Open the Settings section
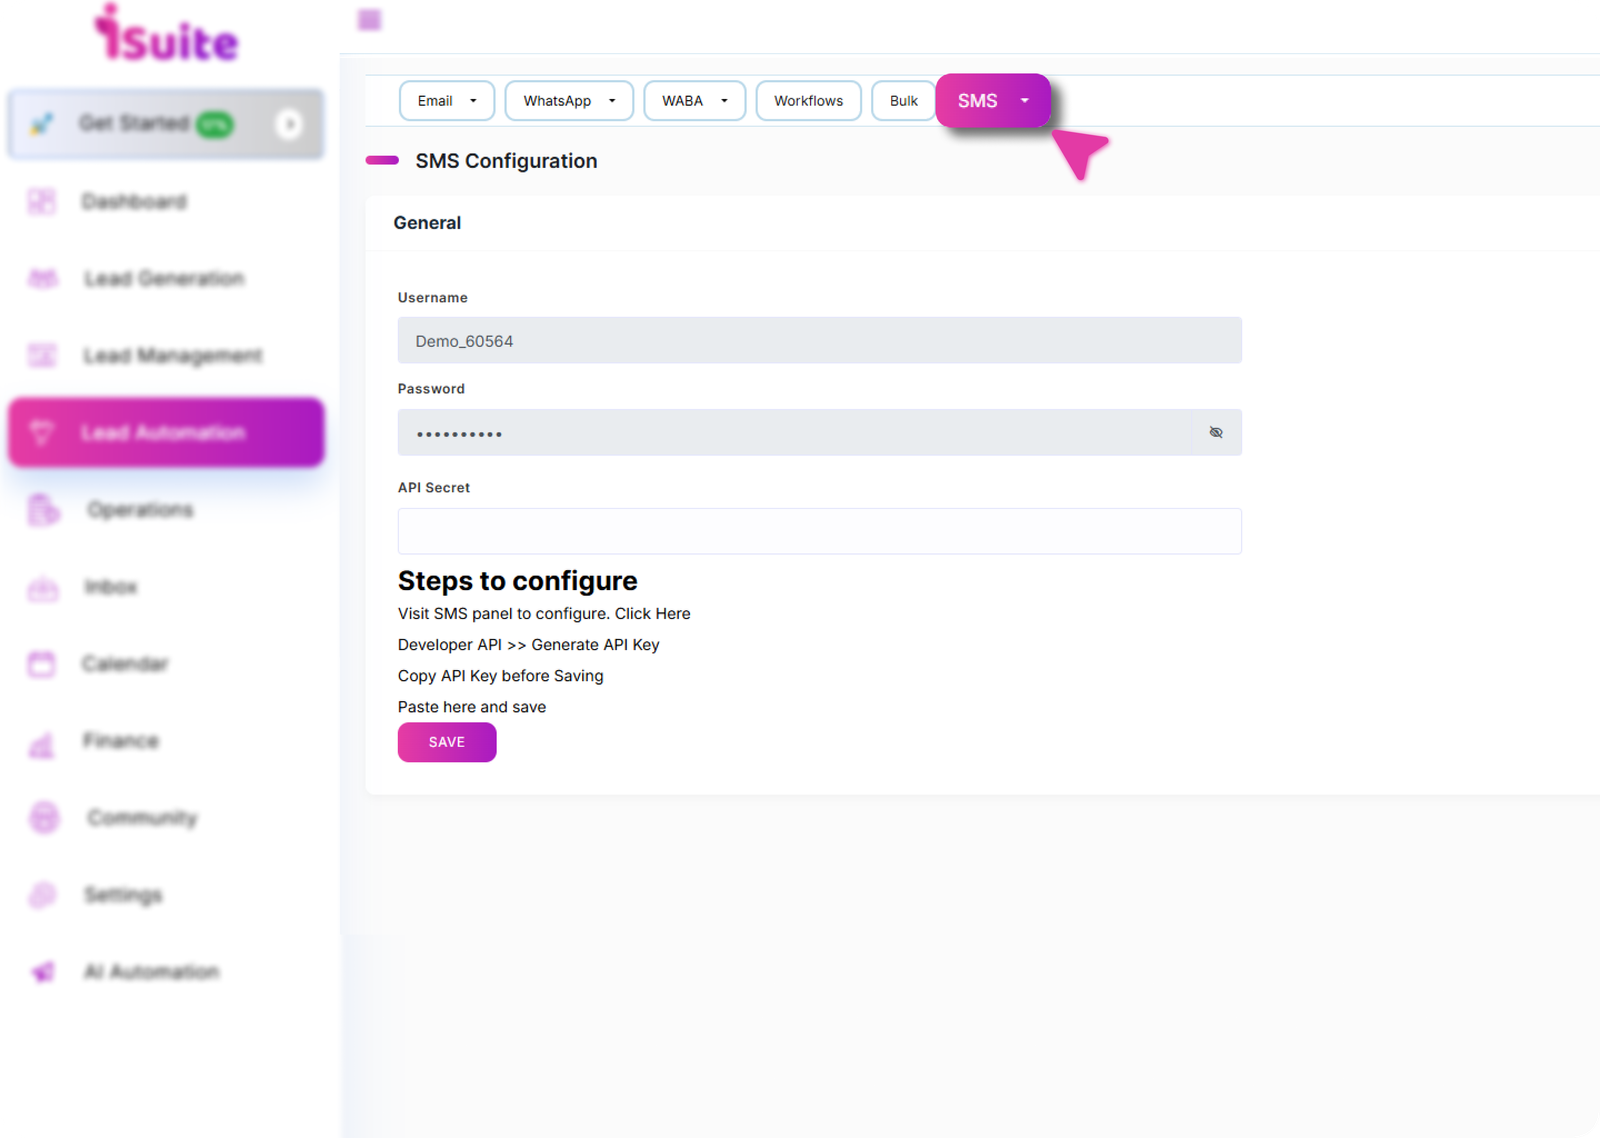Image resolution: width=1600 pixels, height=1138 pixels. pyautogui.click(x=122, y=894)
